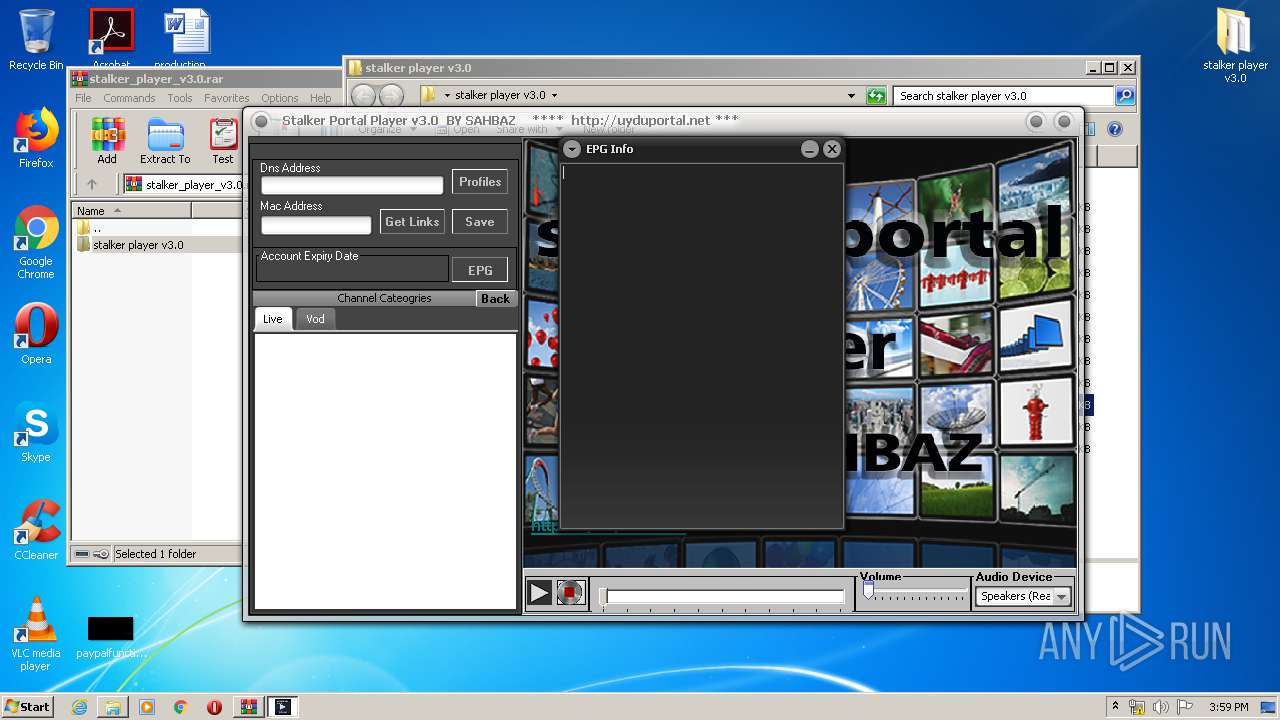
Task: Click the WinRAR archive path box
Action: point(185,185)
